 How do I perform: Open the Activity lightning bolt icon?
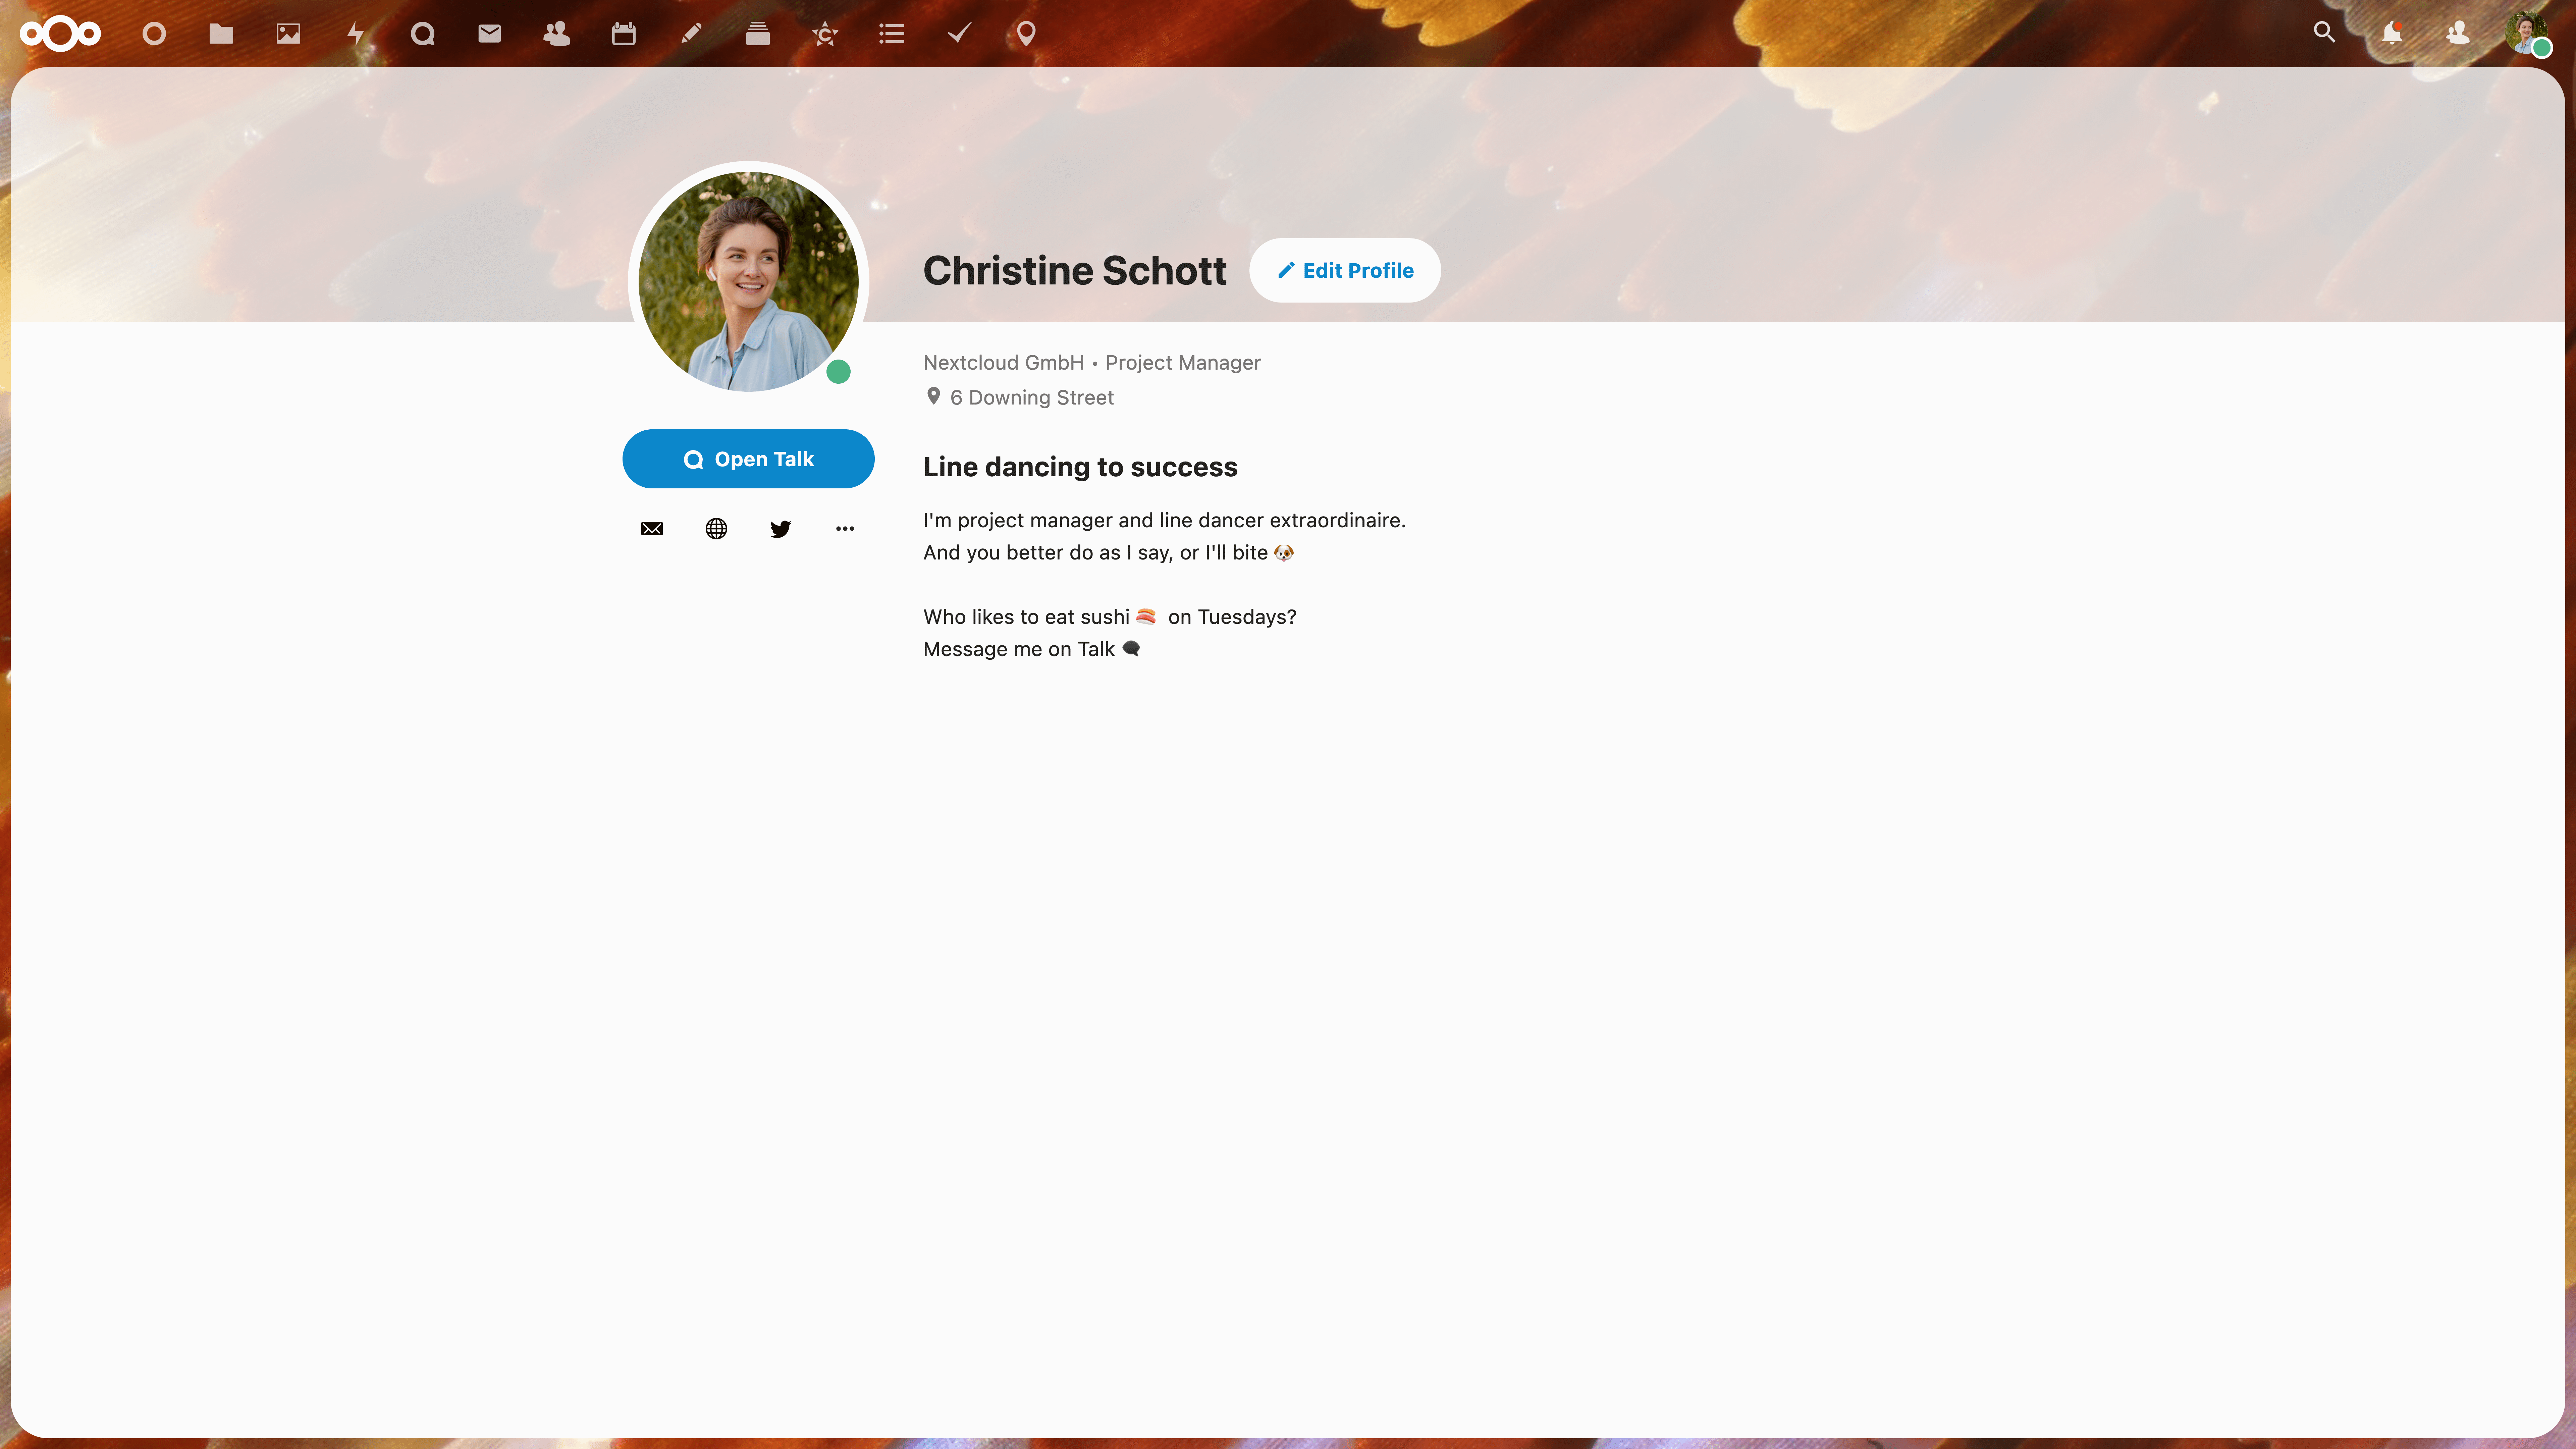pyautogui.click(x=355, y=34)
